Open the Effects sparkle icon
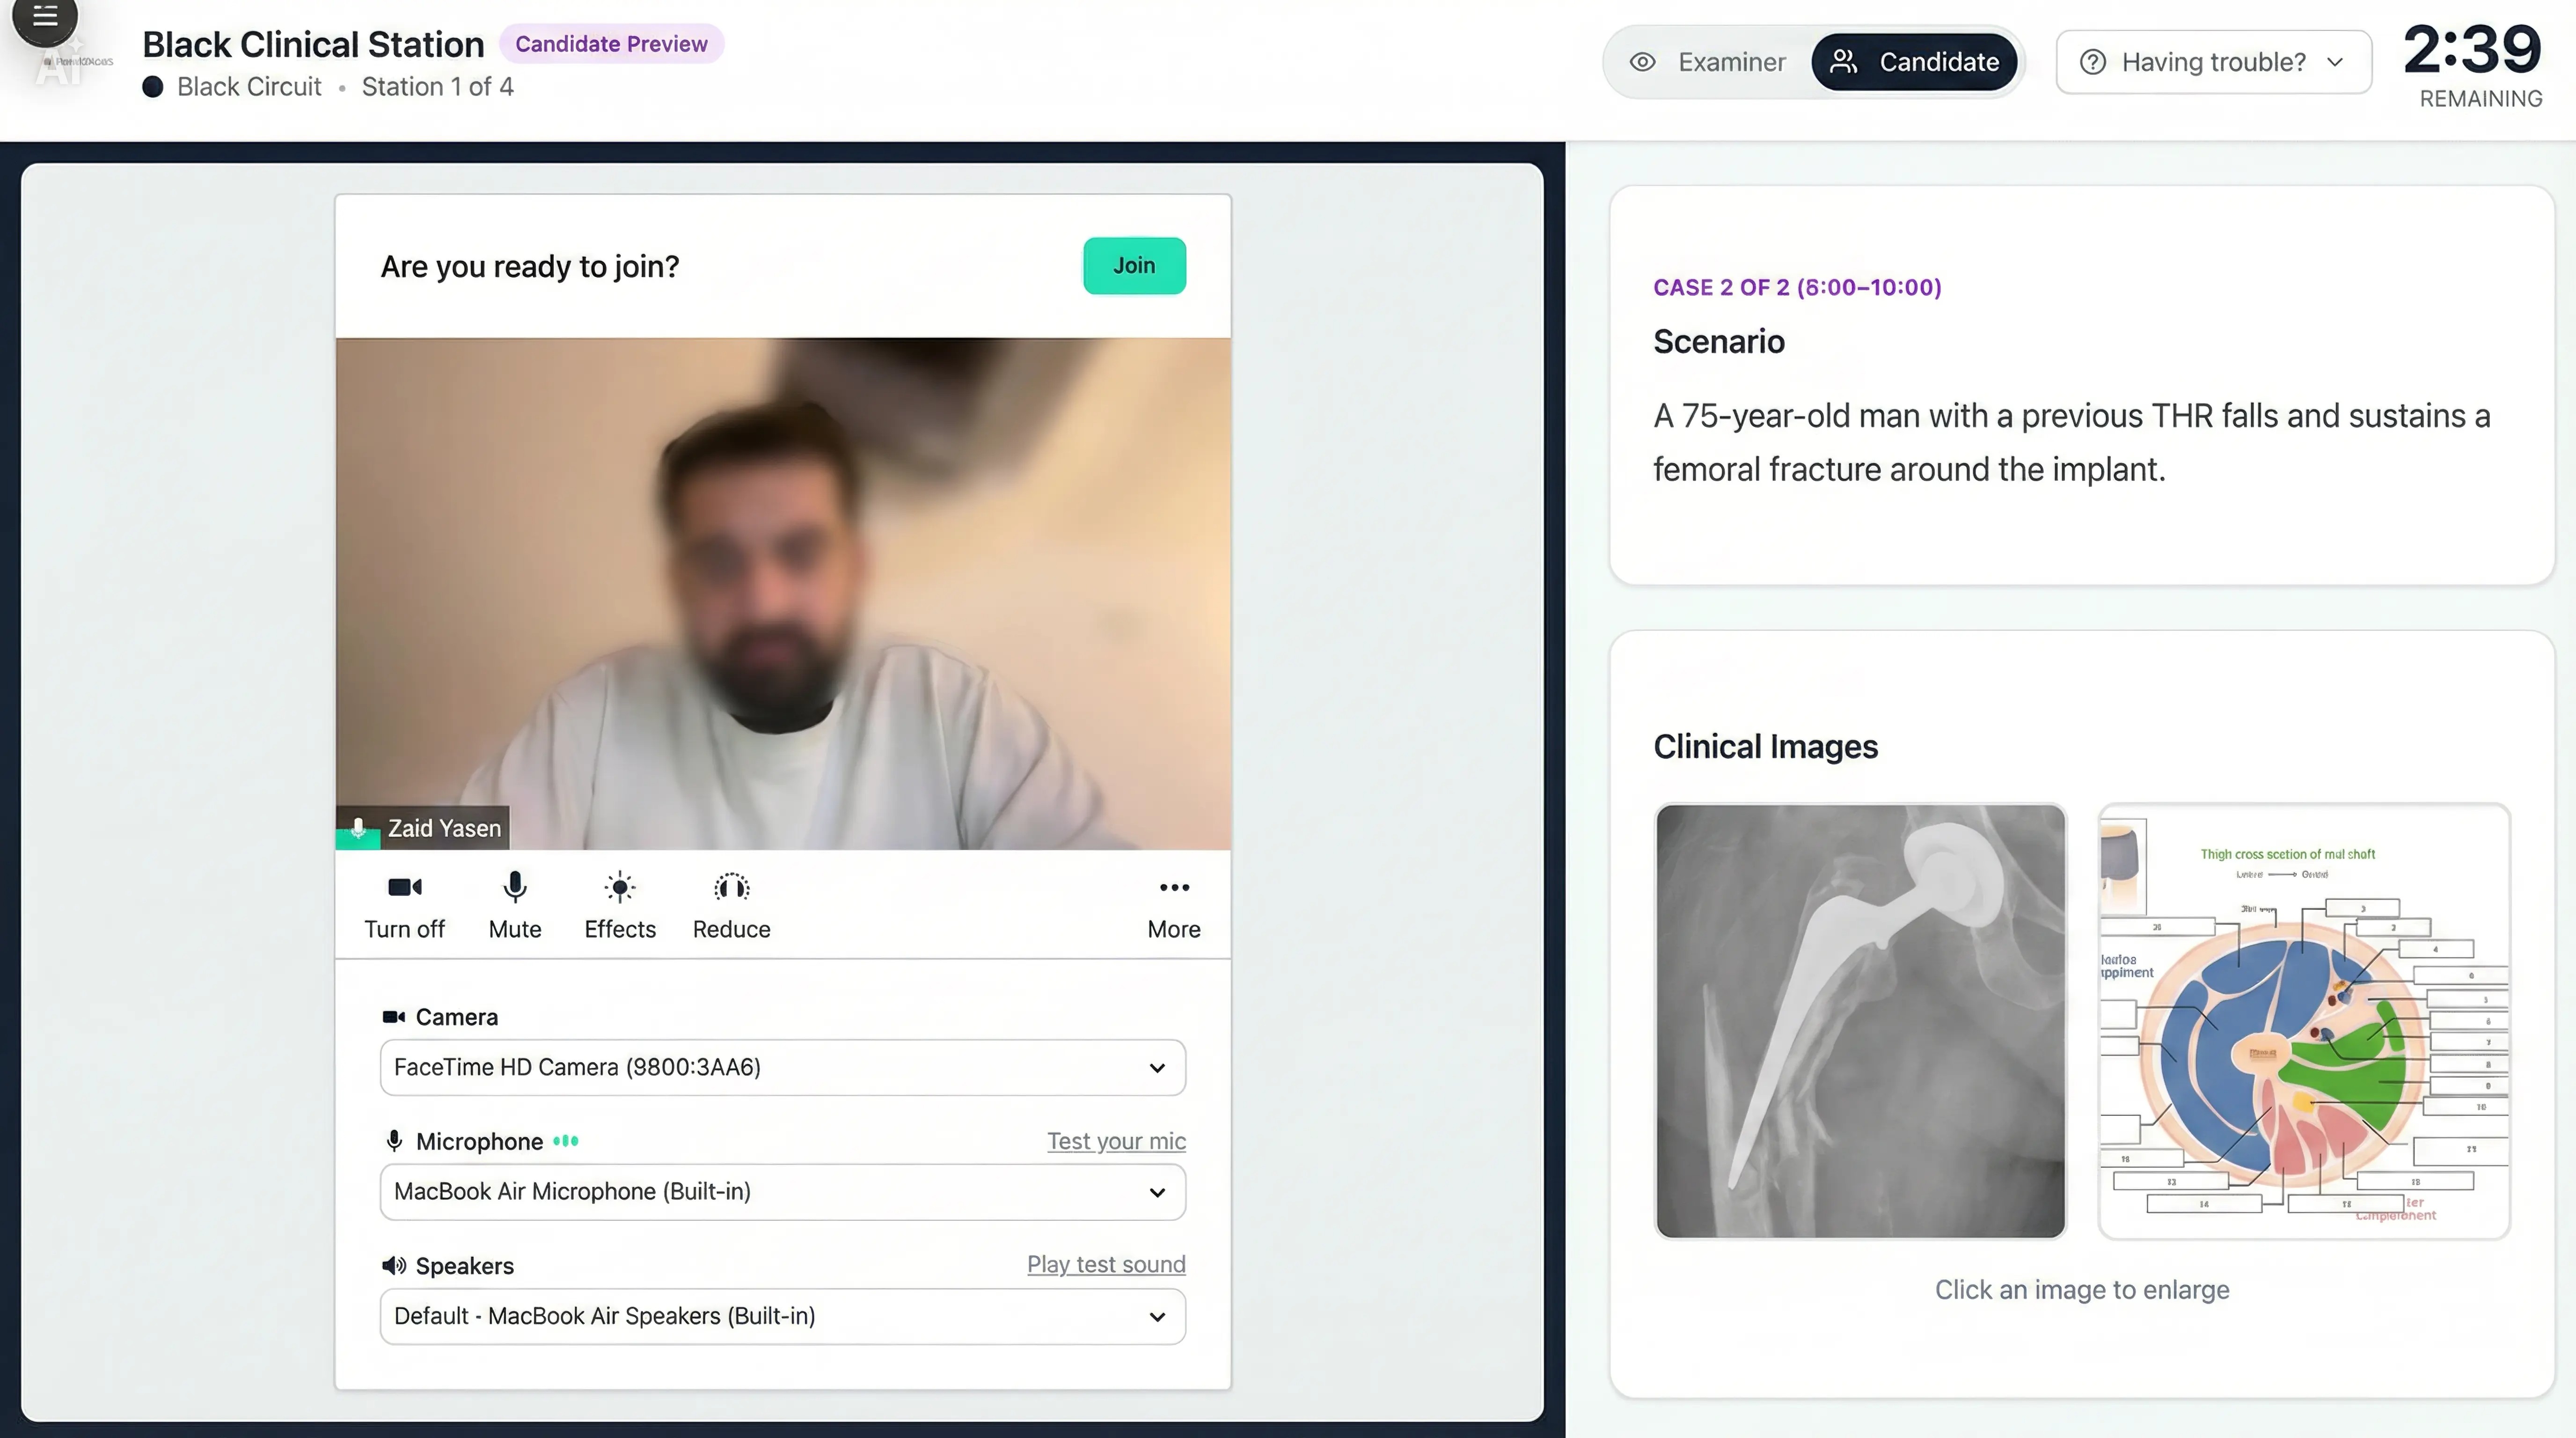The height and width of the screenshot is (1438, 2576). [620, 887]
